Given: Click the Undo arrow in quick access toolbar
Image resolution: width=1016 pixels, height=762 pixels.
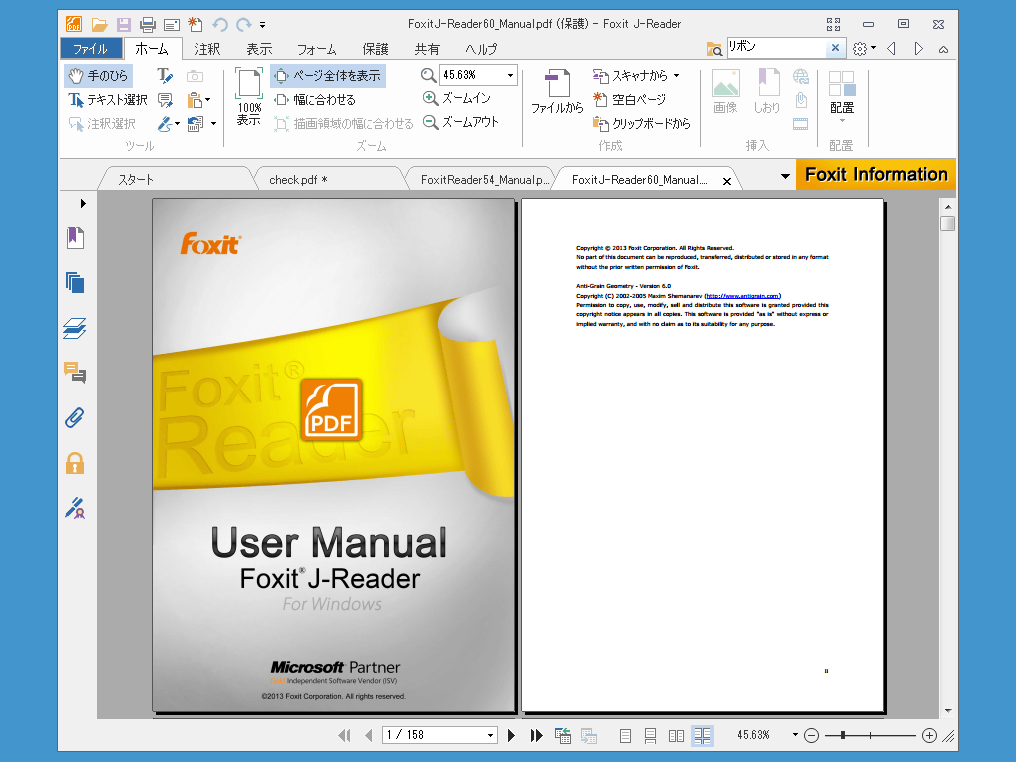Looking at the screenshot, I should 220,25.
